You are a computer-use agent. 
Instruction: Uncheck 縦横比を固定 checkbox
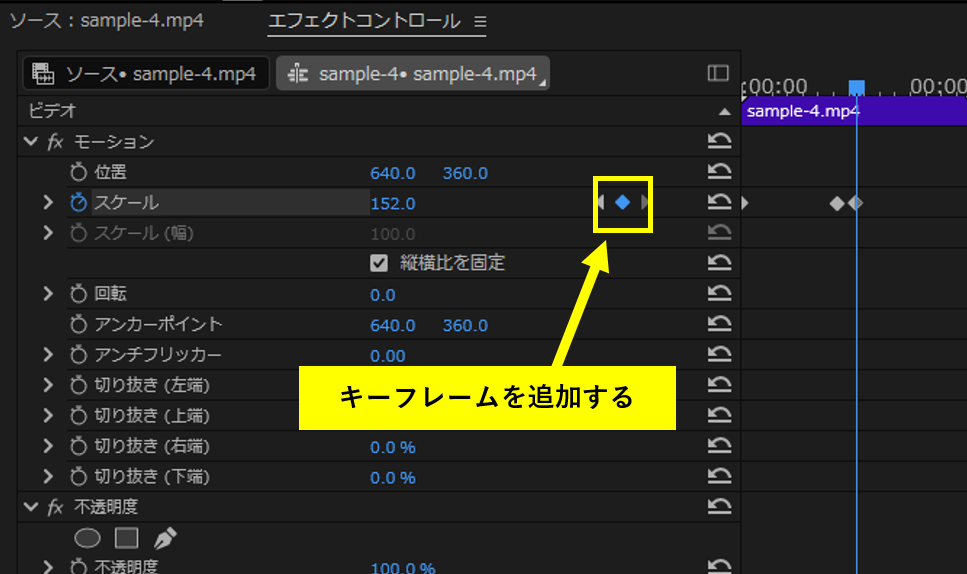(x=379, y=263)
